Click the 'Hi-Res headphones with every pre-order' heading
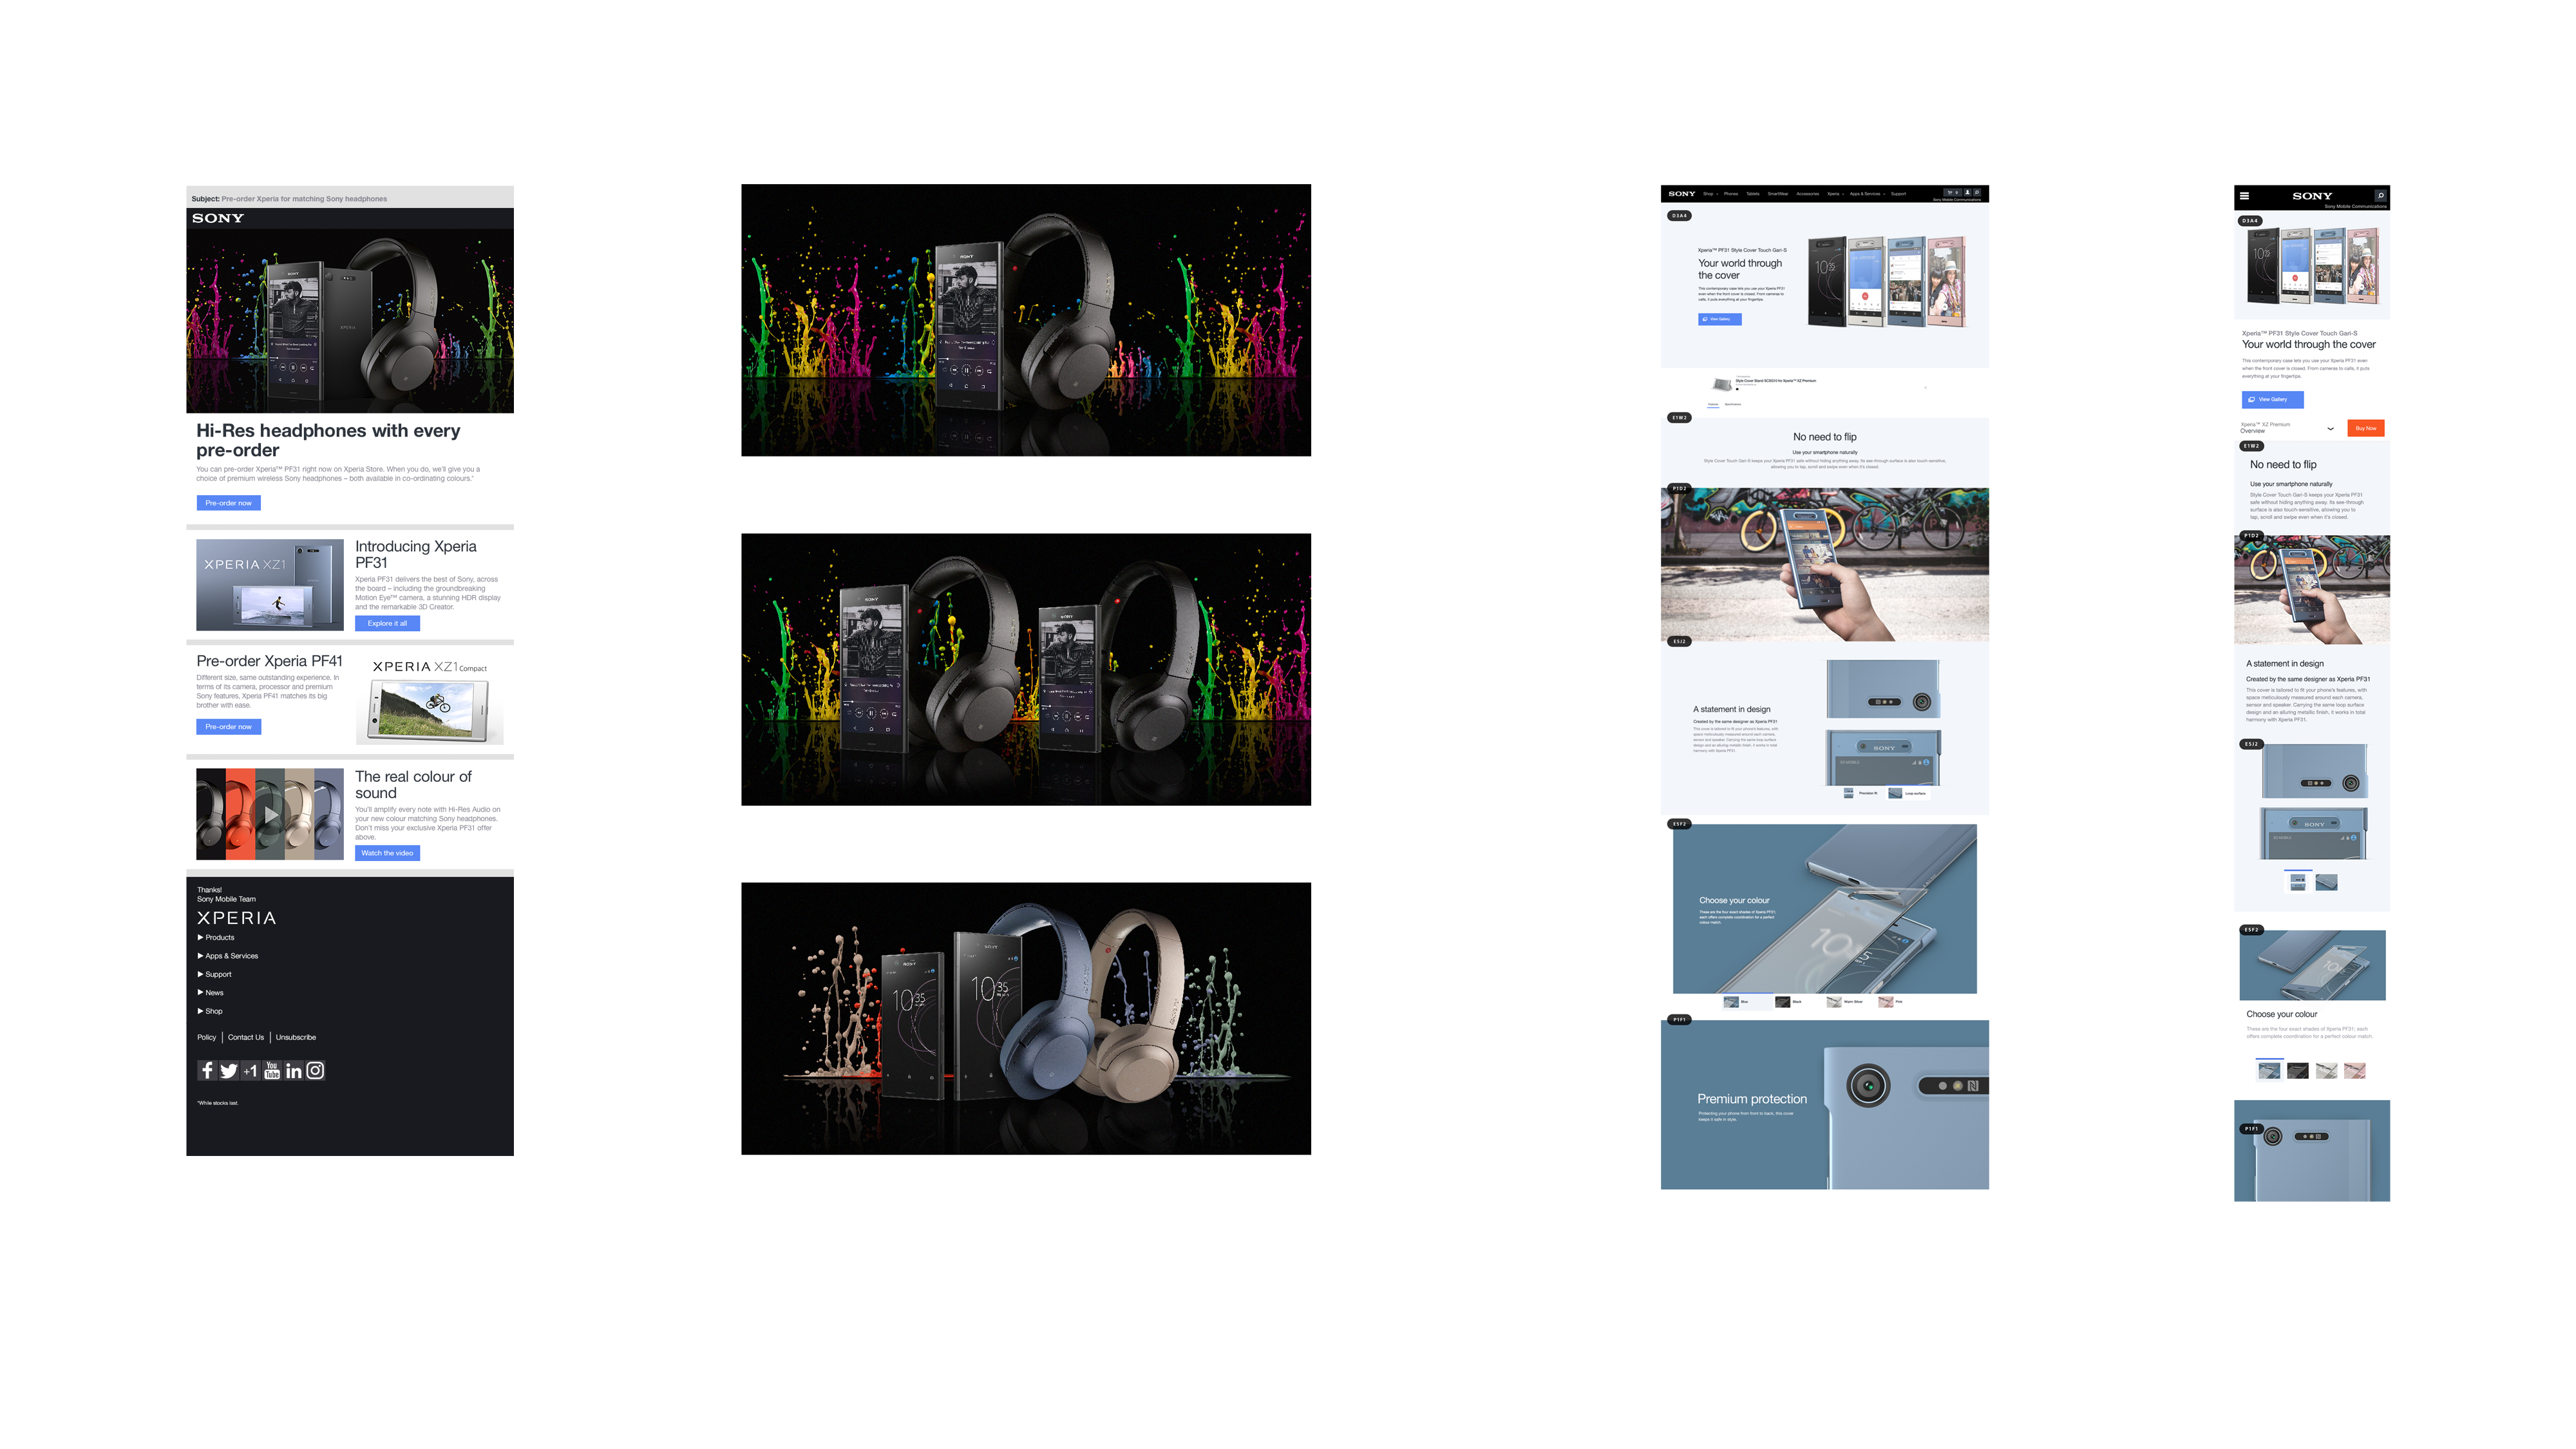This screenshot has width=2576, height=1449. (x=328, y=440)
